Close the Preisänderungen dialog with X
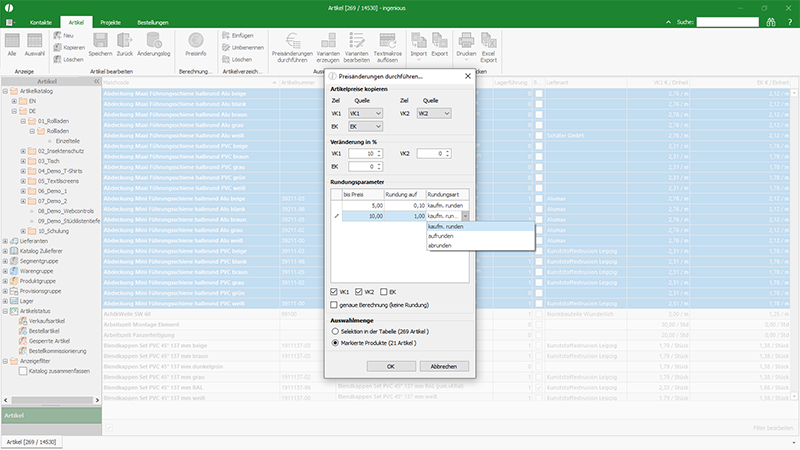The height and width of the screenshot is (450, 800). pyautogui.click(x=467, y=76)
